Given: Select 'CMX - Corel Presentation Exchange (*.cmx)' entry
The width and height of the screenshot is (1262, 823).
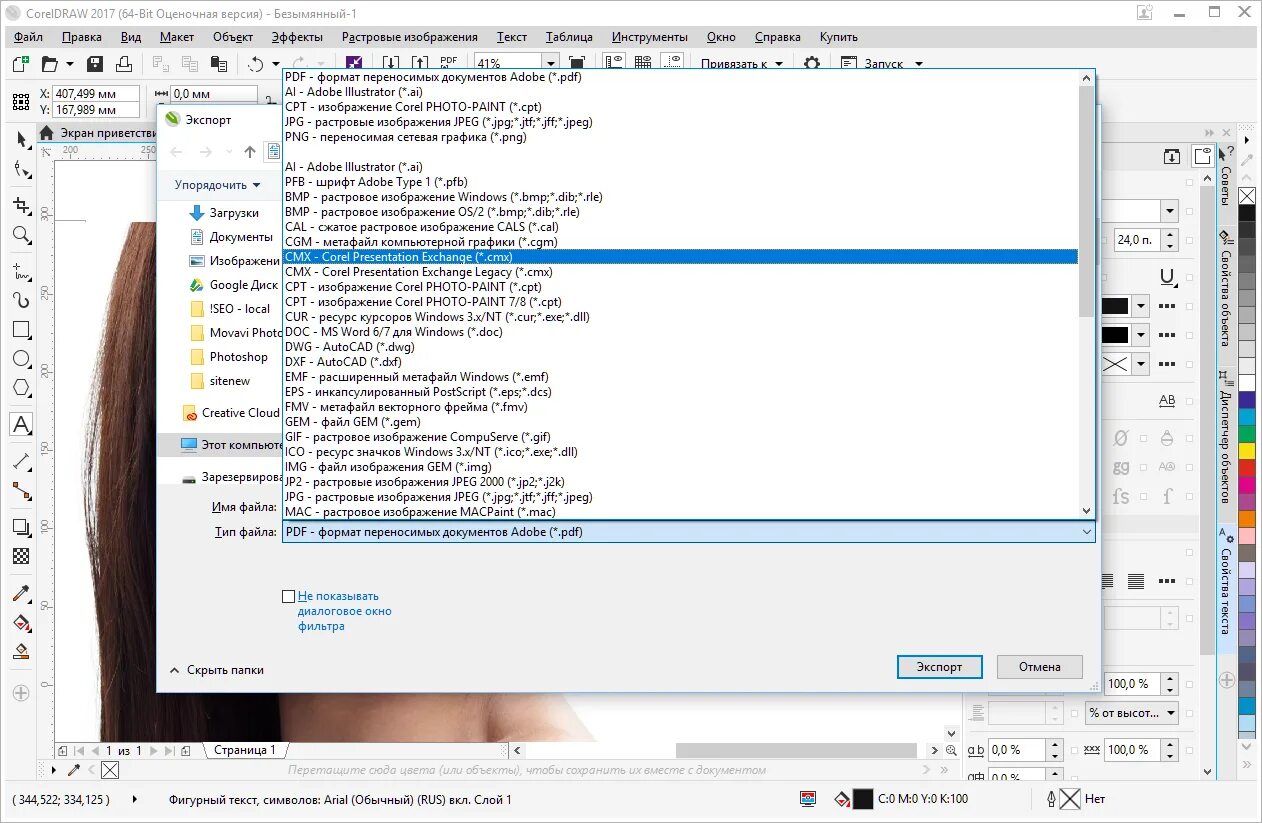Looking at the screenshot, I should tap(680, 257).
